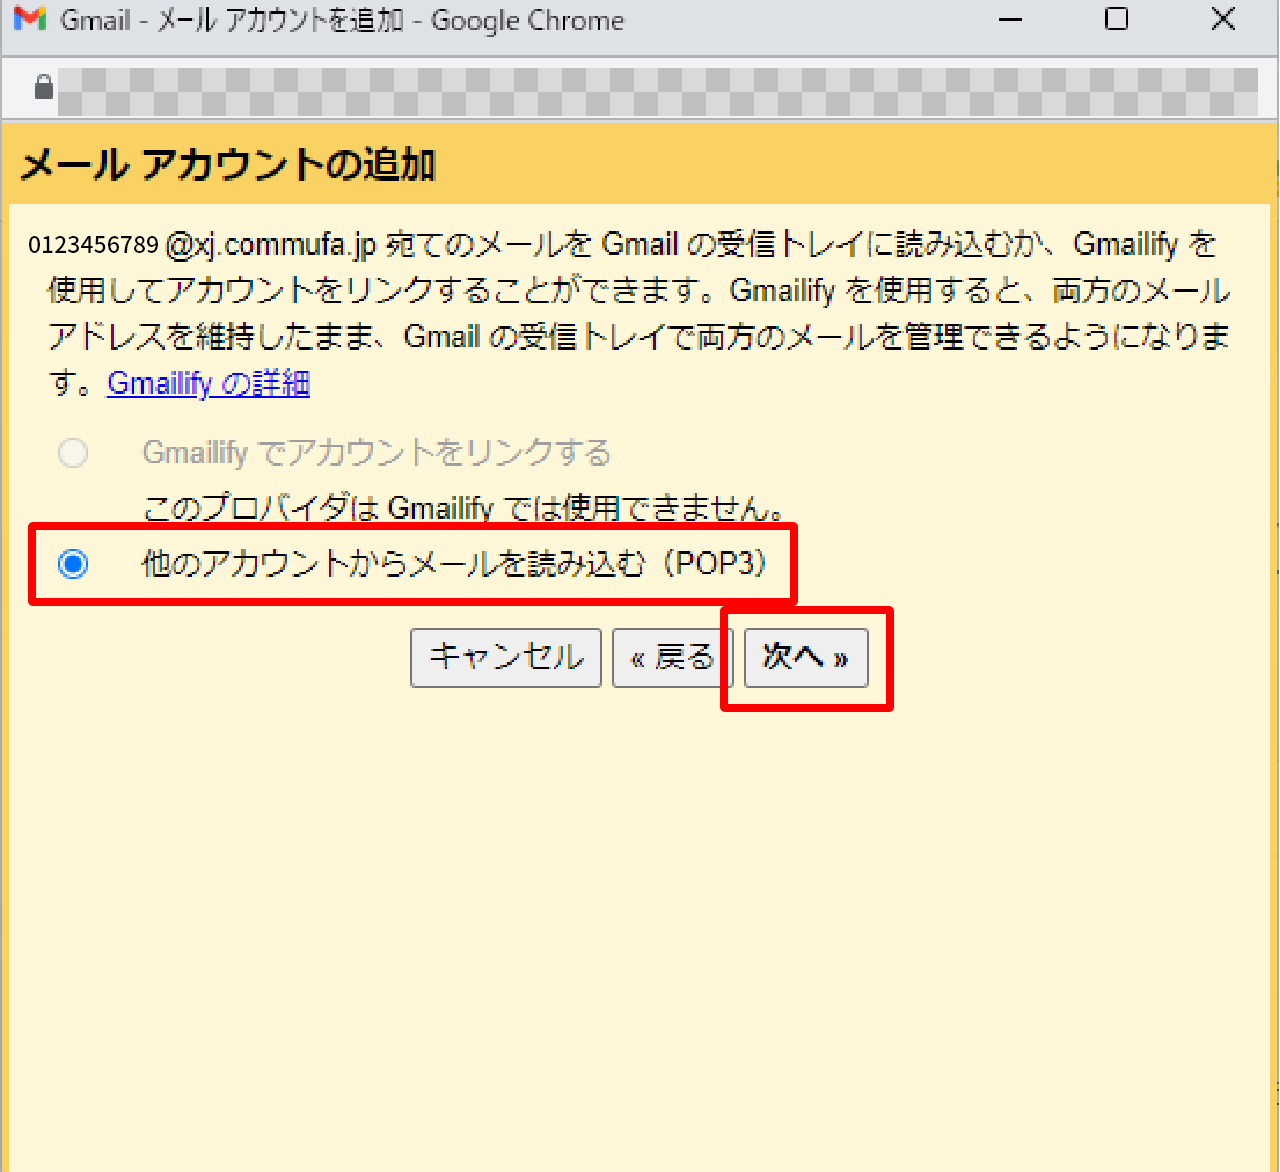
Task: Close the Gmail add account window
Action: [x=1223, y=19]
